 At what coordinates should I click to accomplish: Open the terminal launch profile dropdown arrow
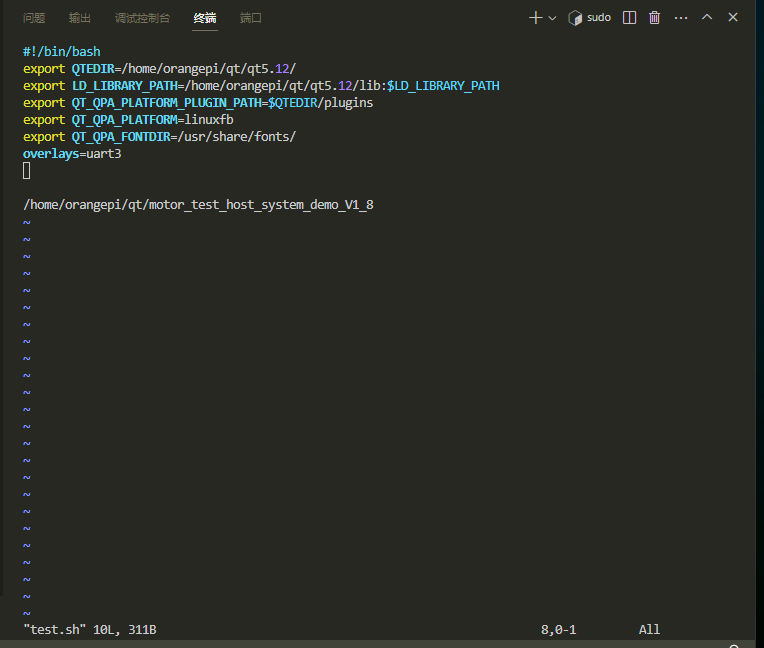tap(552, 19)
